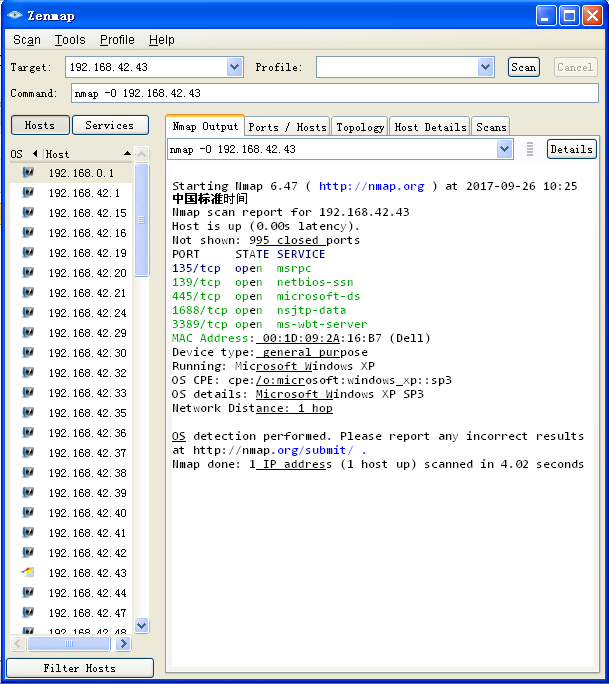Click the OS icon beside 192.168.42.36
This screenshot has width=609, height=684.
pos(28,432)
